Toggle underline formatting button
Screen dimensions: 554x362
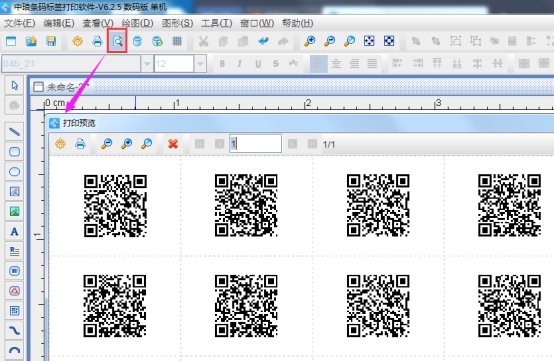[258, 64]
